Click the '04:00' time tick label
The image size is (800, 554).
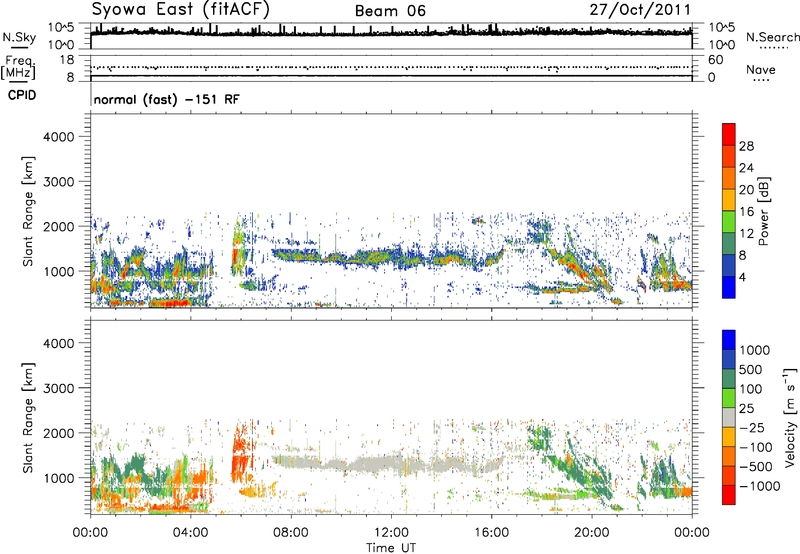pos(190,533)
